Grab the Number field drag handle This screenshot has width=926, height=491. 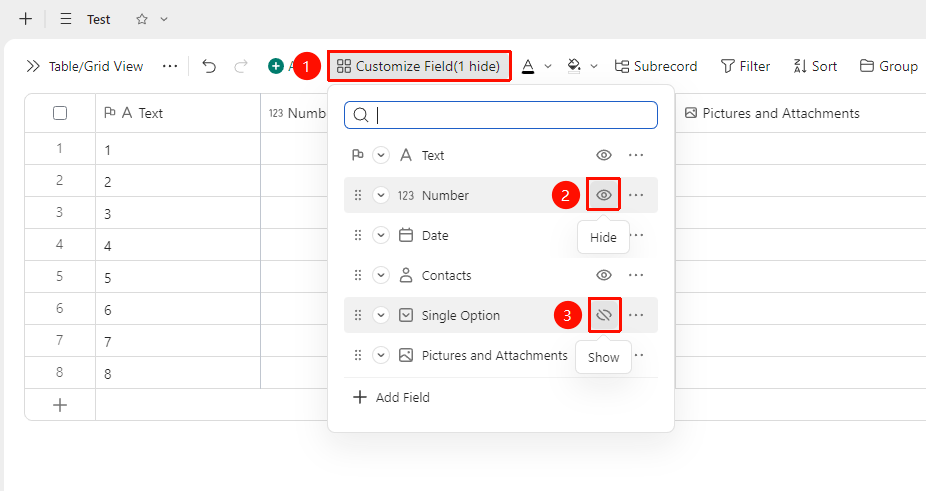(x=357, y=195)
